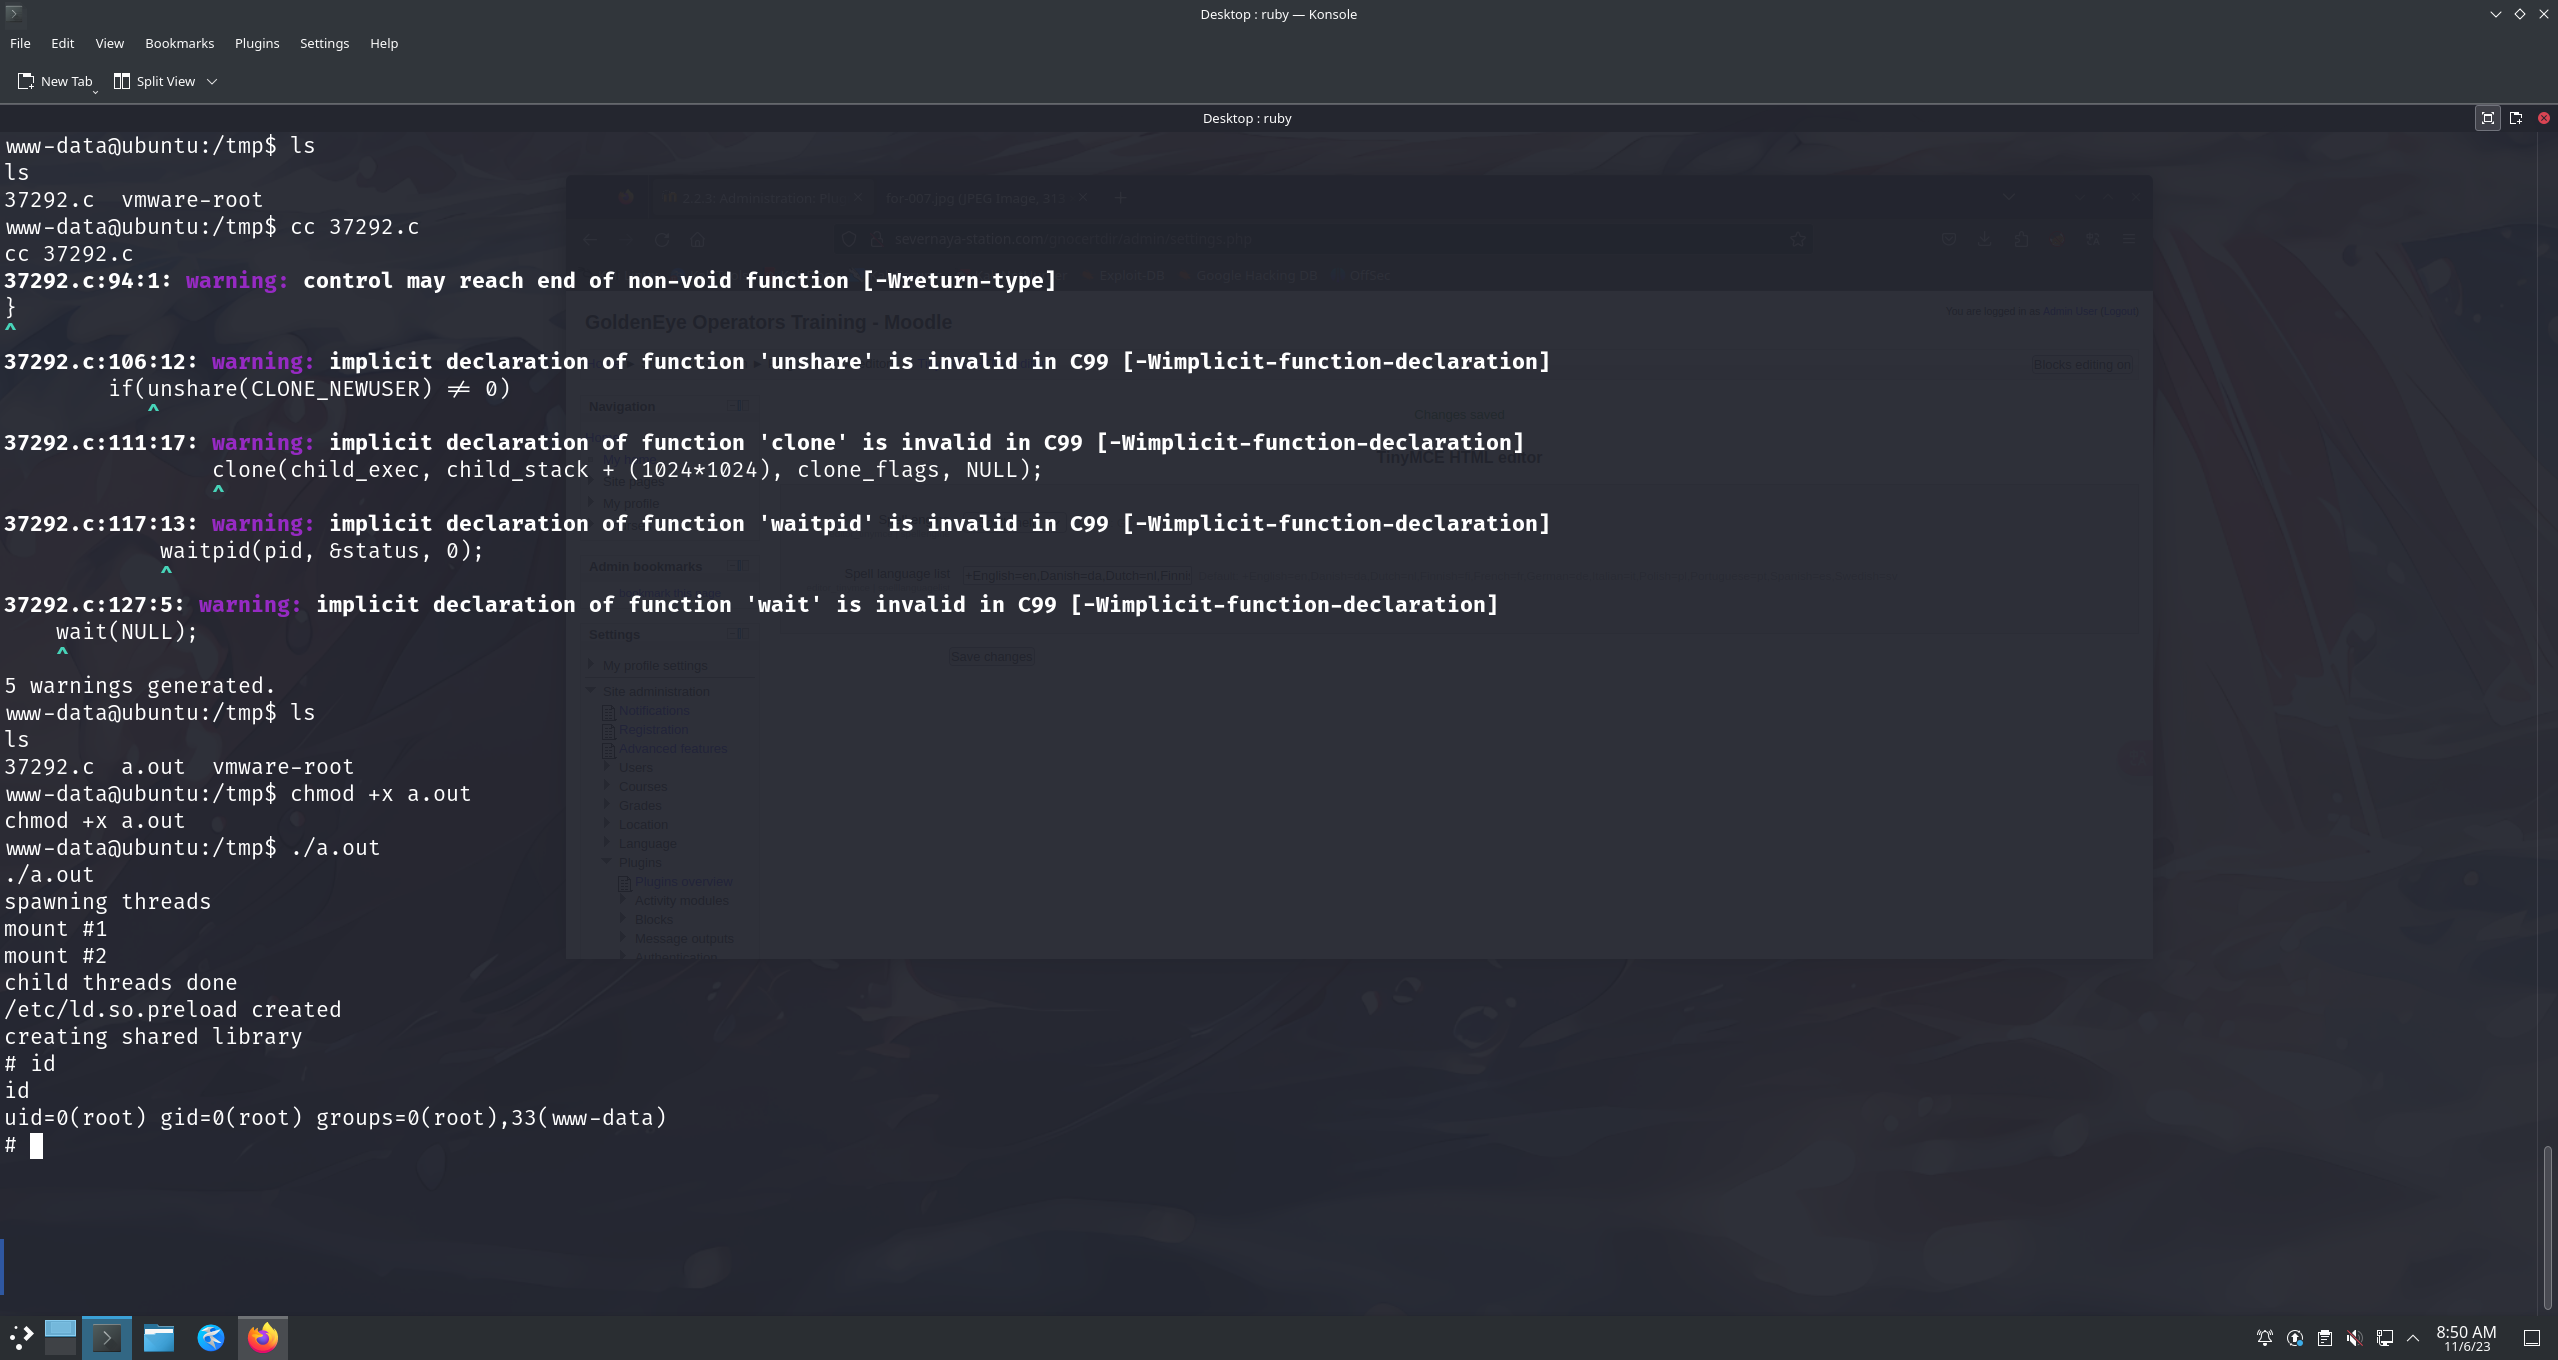Maximize the current terminal split pane
Viewport: 2558px width, 1360px height.
(x=2487, y=118)
